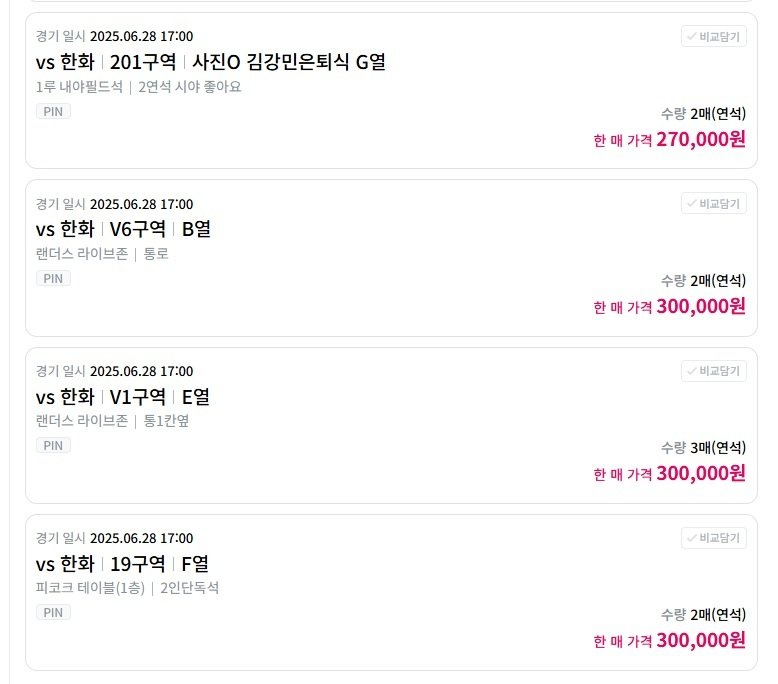Select the 300,000원 price on V6구역 ticket
Image resolution: width=778 pixels, height=684 pixels.
[x=701, y=307]
